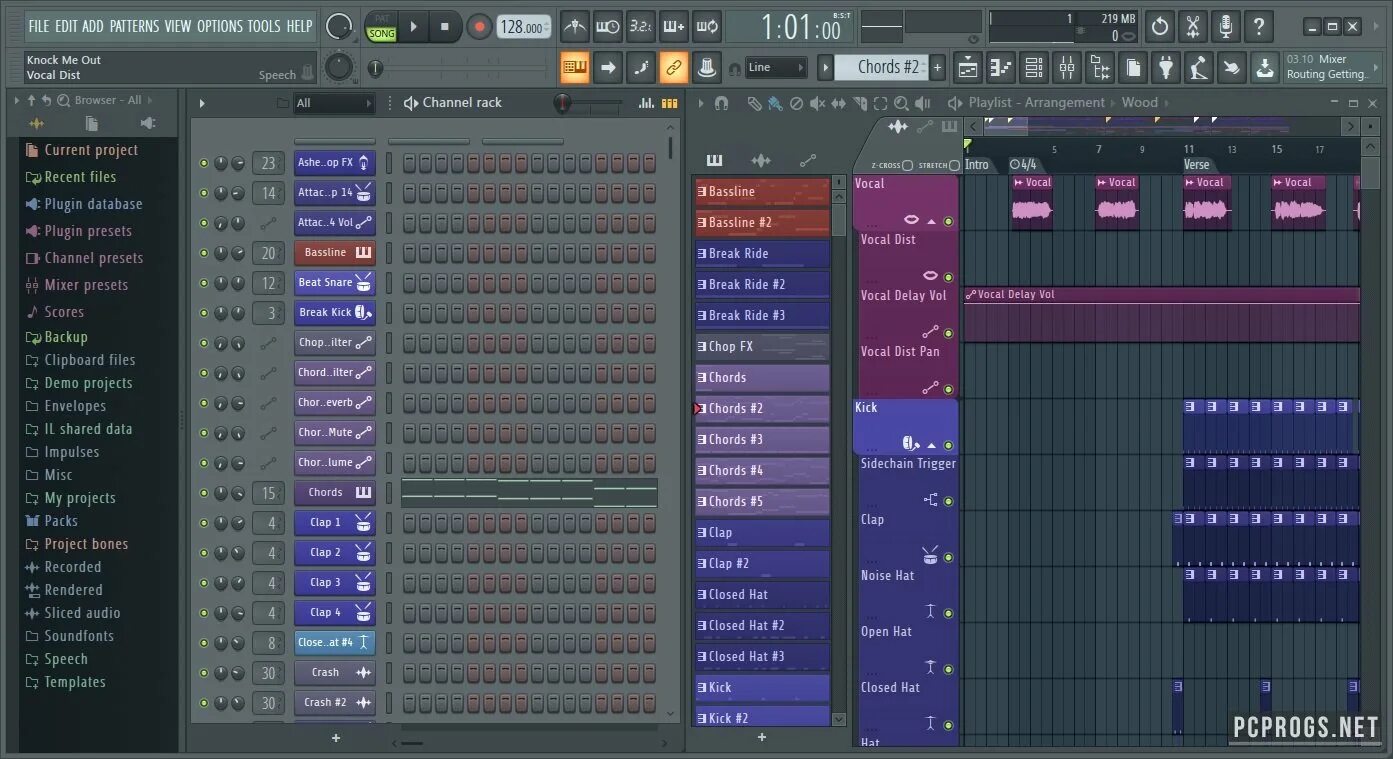Switch between PAT and SONG mode
1393x759 pixels.
[381, 27]
